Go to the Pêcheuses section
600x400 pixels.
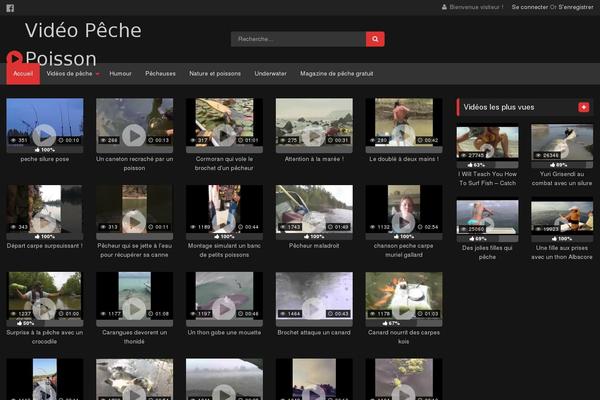coord(160,73)
